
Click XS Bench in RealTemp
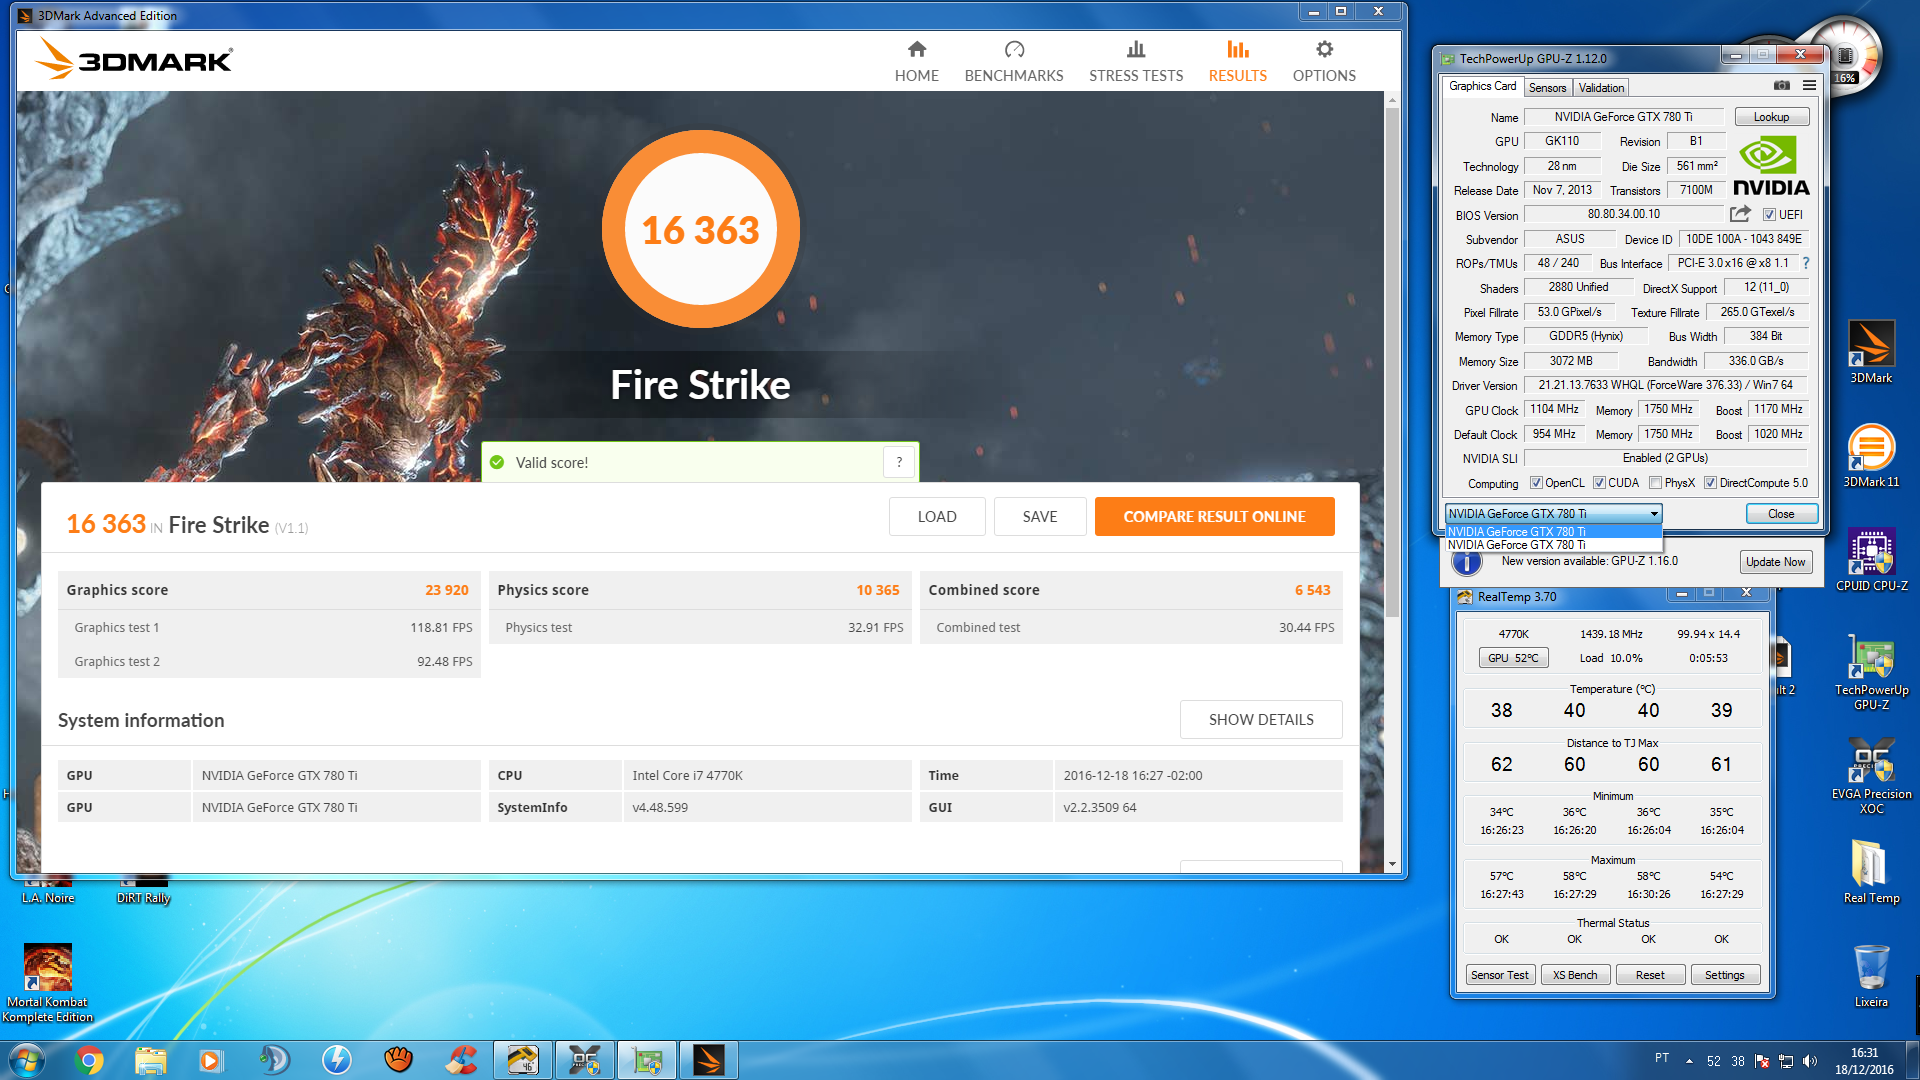tap(1574, 975)
